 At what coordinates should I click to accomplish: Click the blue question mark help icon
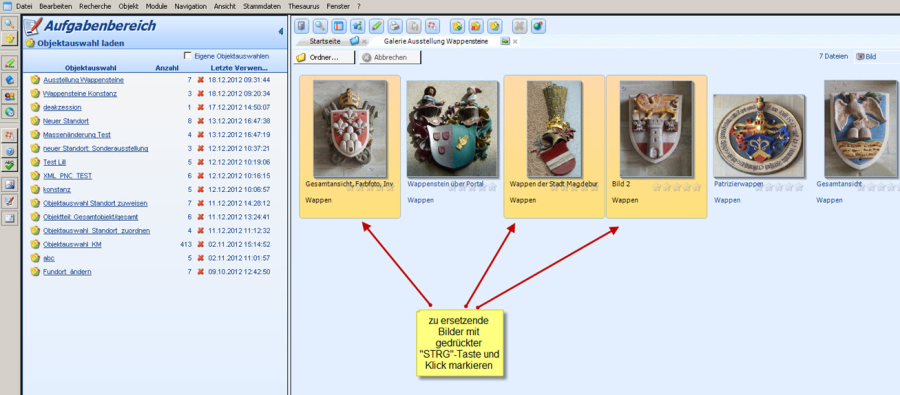click(x=9, y=150)
